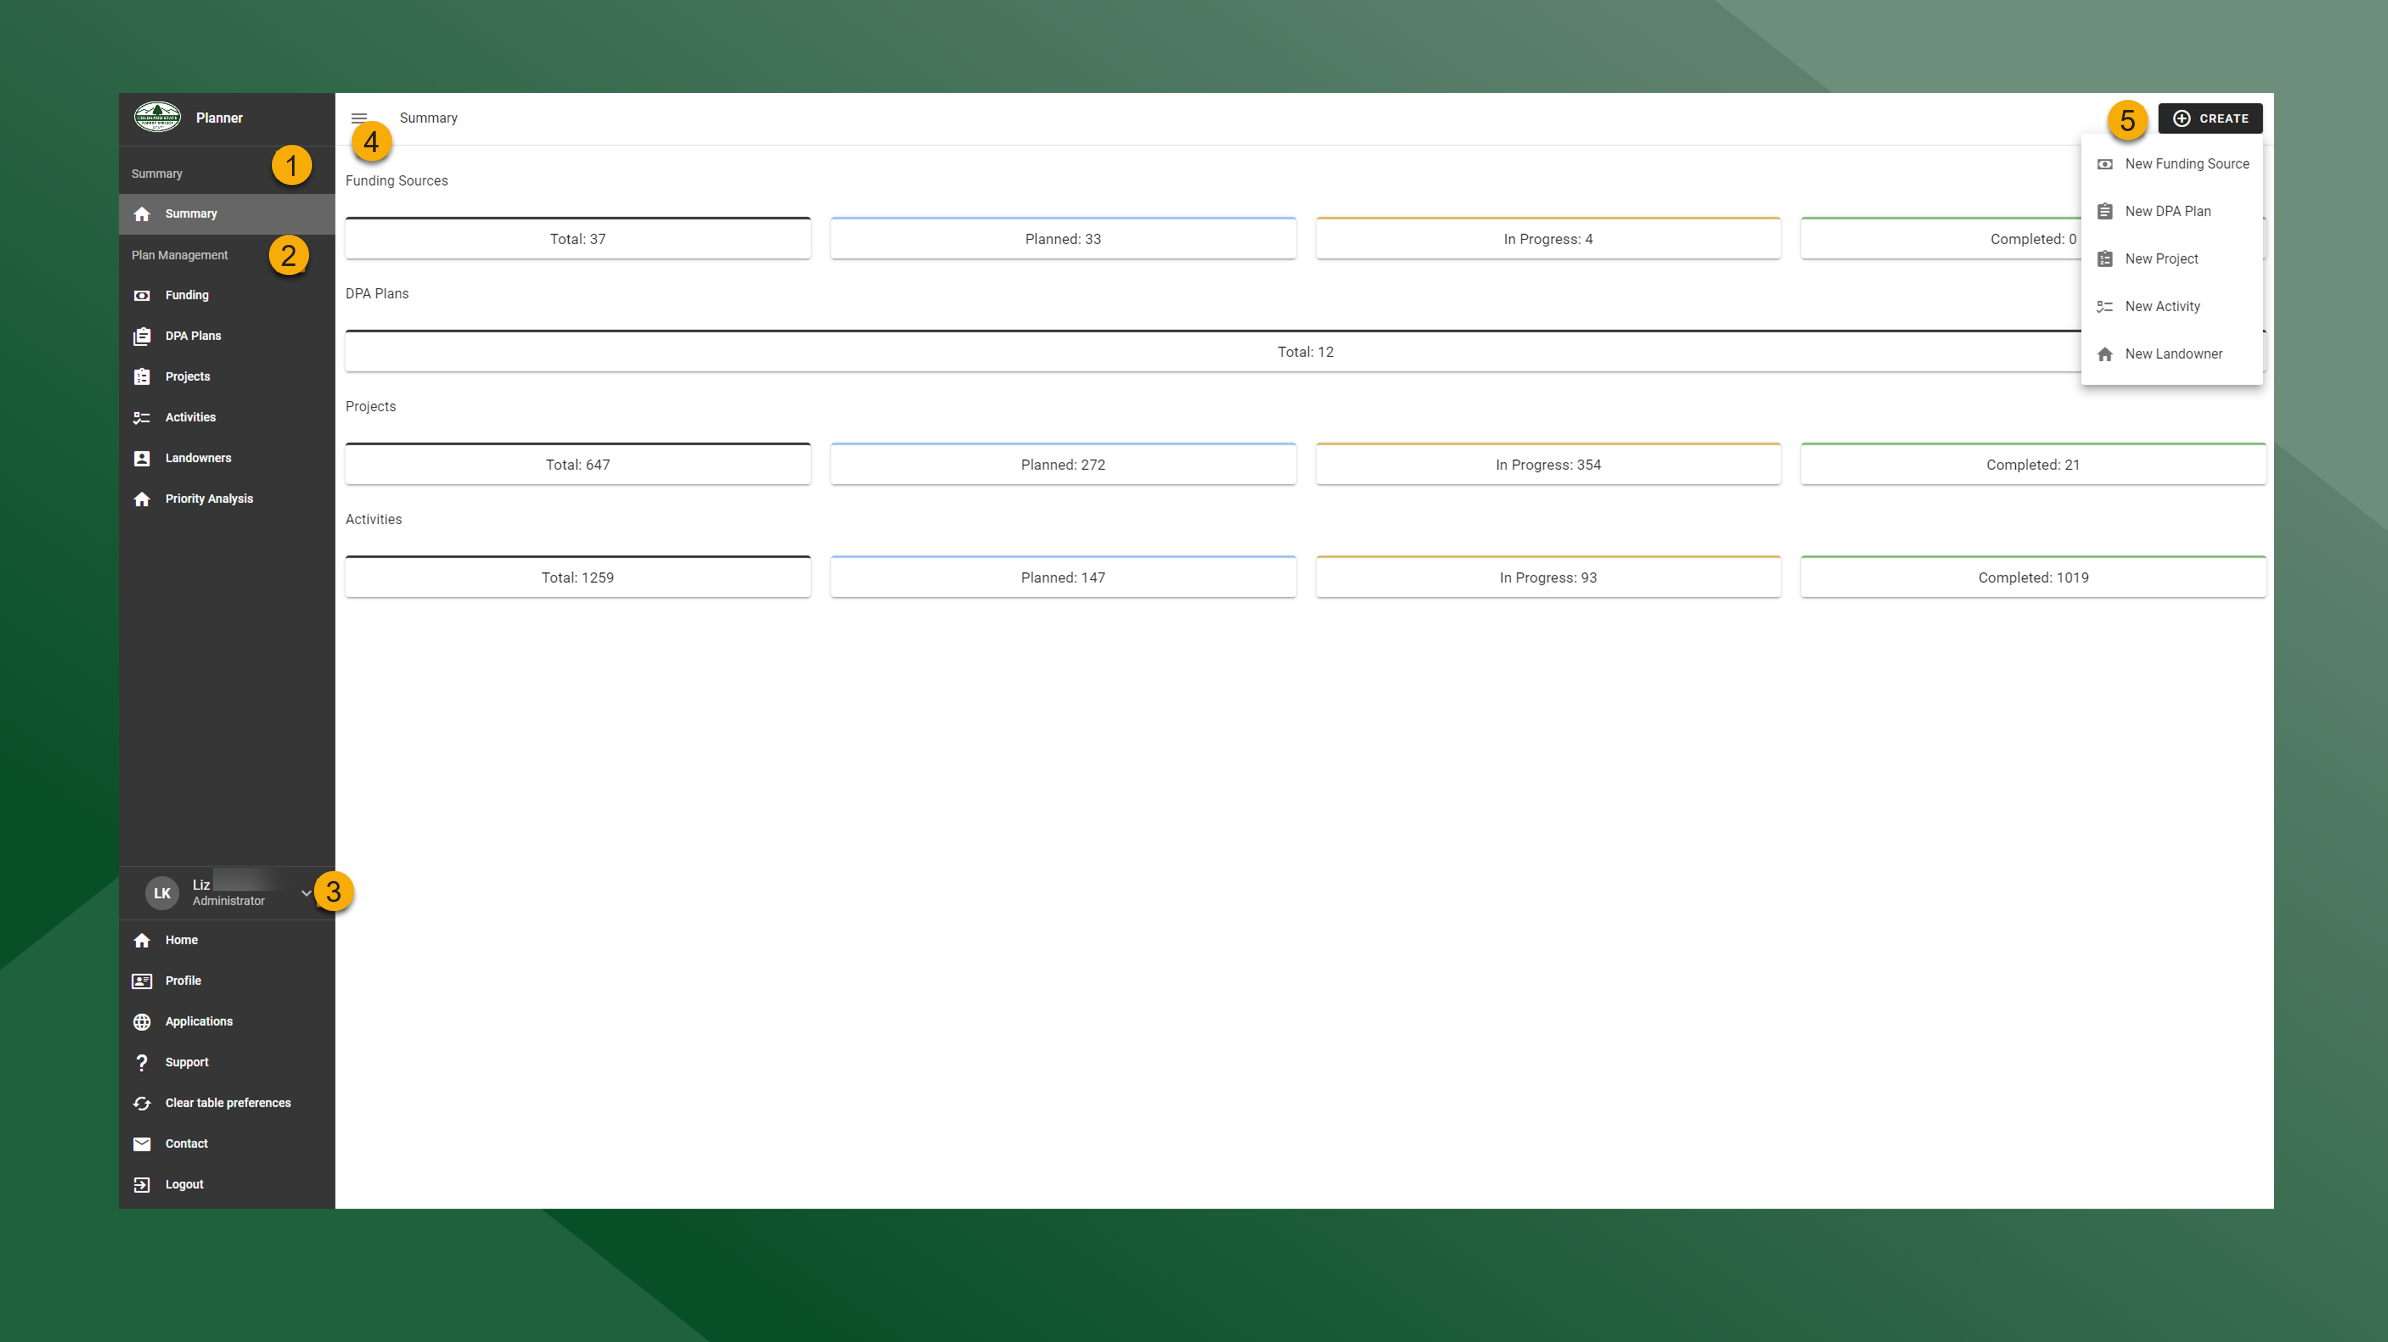Expand the Liz Administrator account chevron
The width and height of the screenshot is (2388, 1342).
pyautogui.click(x=307, y=892)
